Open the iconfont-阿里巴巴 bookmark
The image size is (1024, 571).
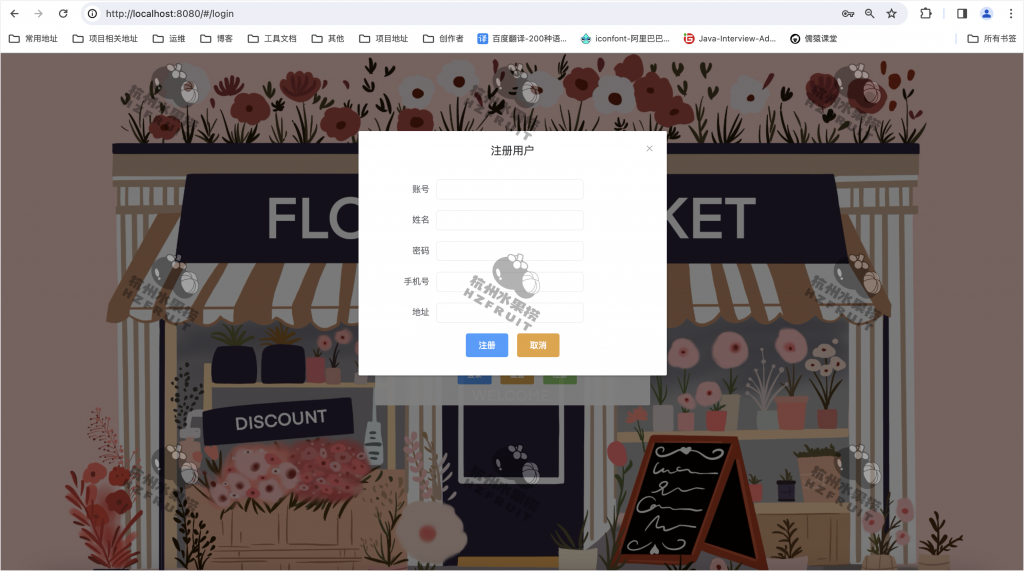pyautogui.click(x=625, y=39)
